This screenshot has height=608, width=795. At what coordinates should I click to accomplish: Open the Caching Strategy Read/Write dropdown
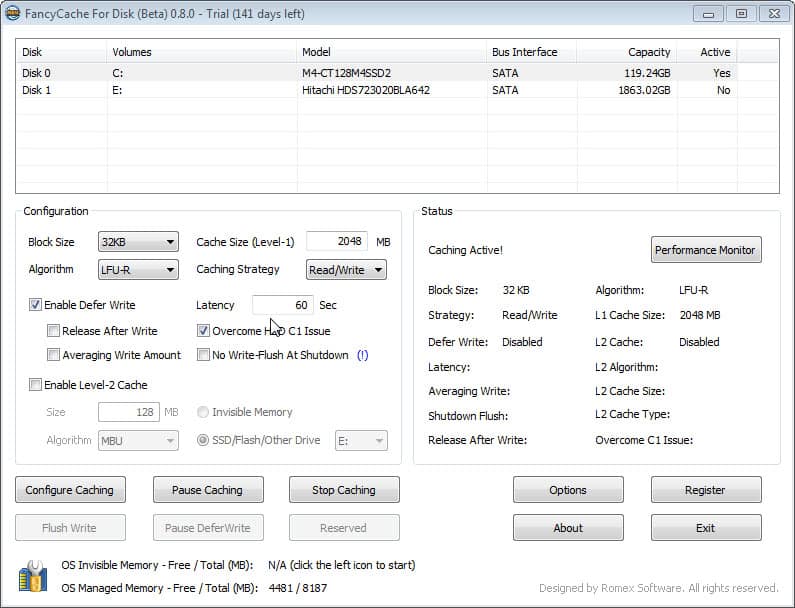tap(346, 270)
